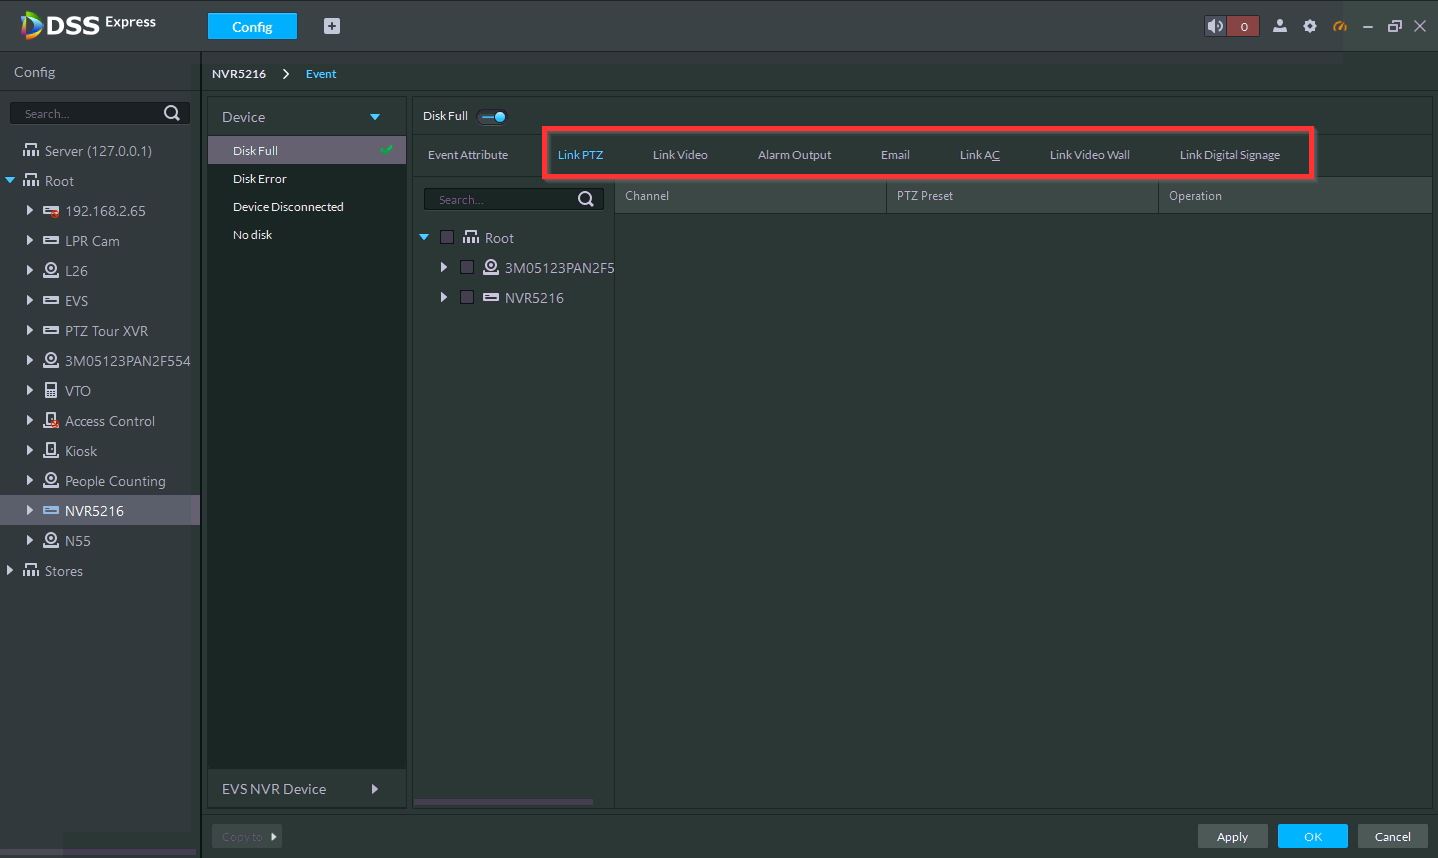This screenshot has width=1438, height=858.
Task: Switch to the Link Video tab
Action: [x=680, y=155]
